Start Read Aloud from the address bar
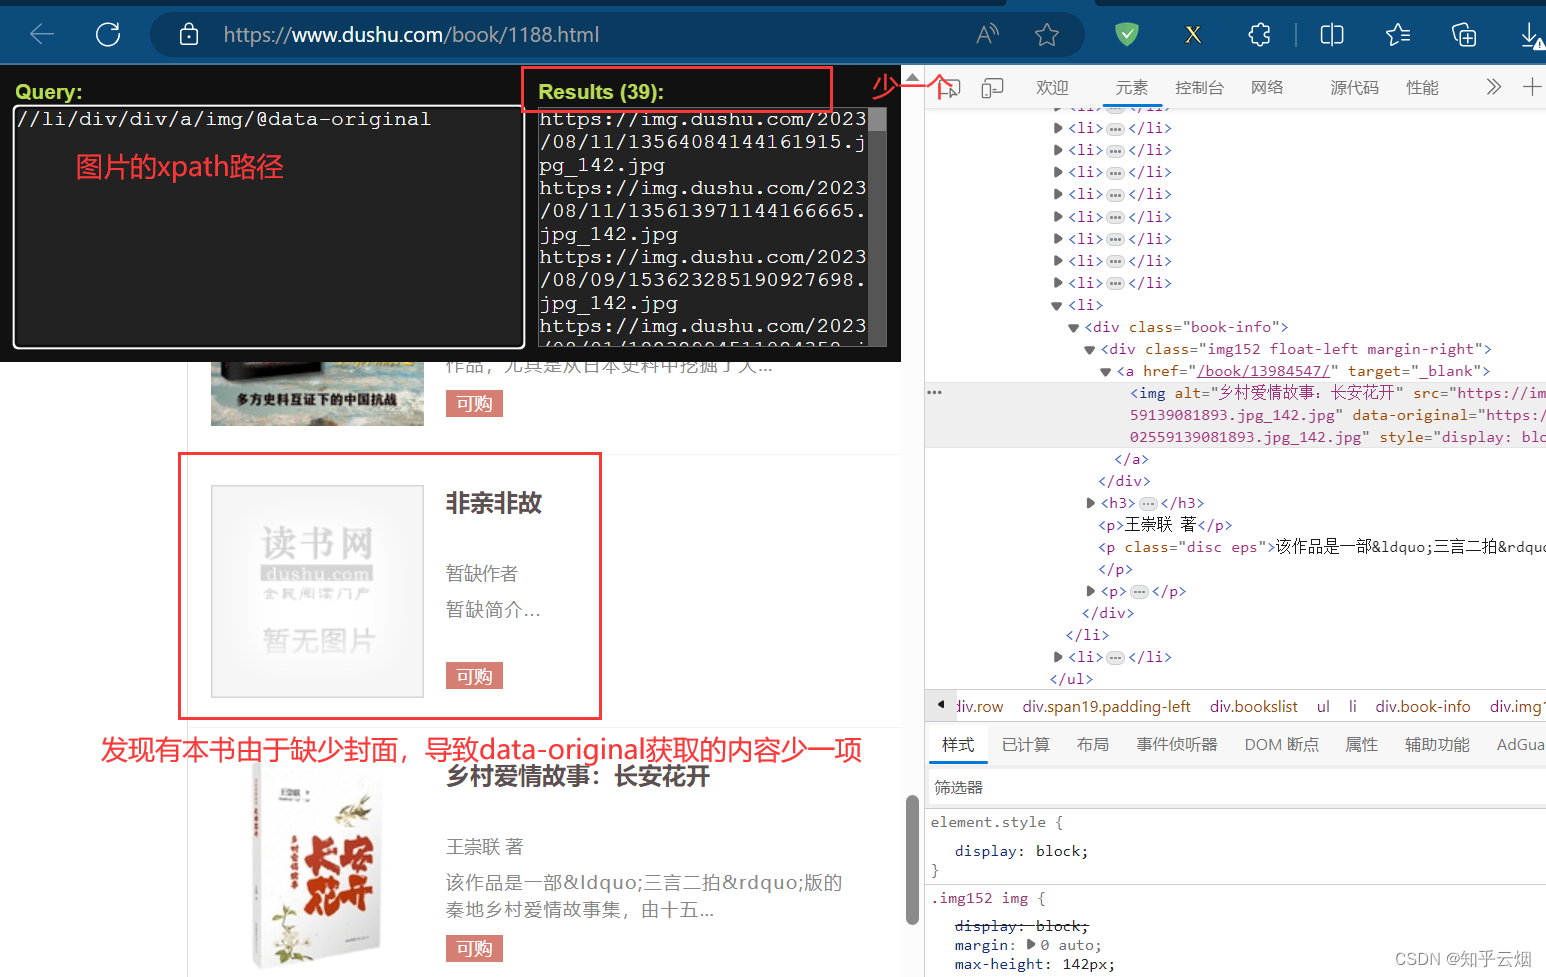This screenshot has width=1546, height=977. click(987, 35)
